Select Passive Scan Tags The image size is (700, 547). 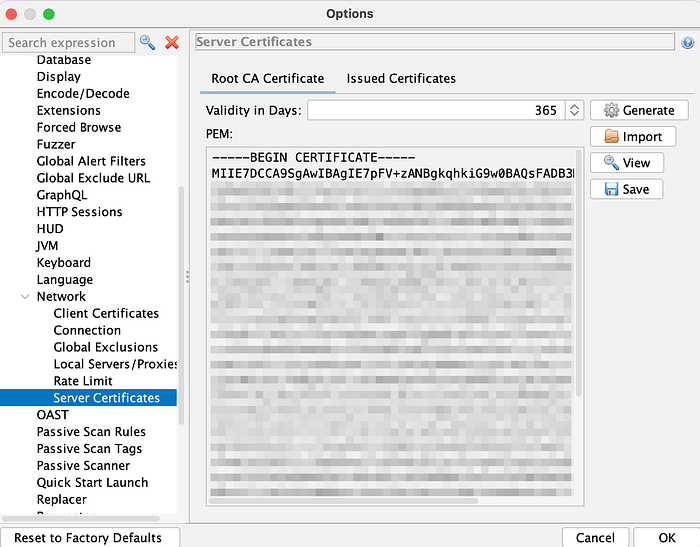[89, 449]
